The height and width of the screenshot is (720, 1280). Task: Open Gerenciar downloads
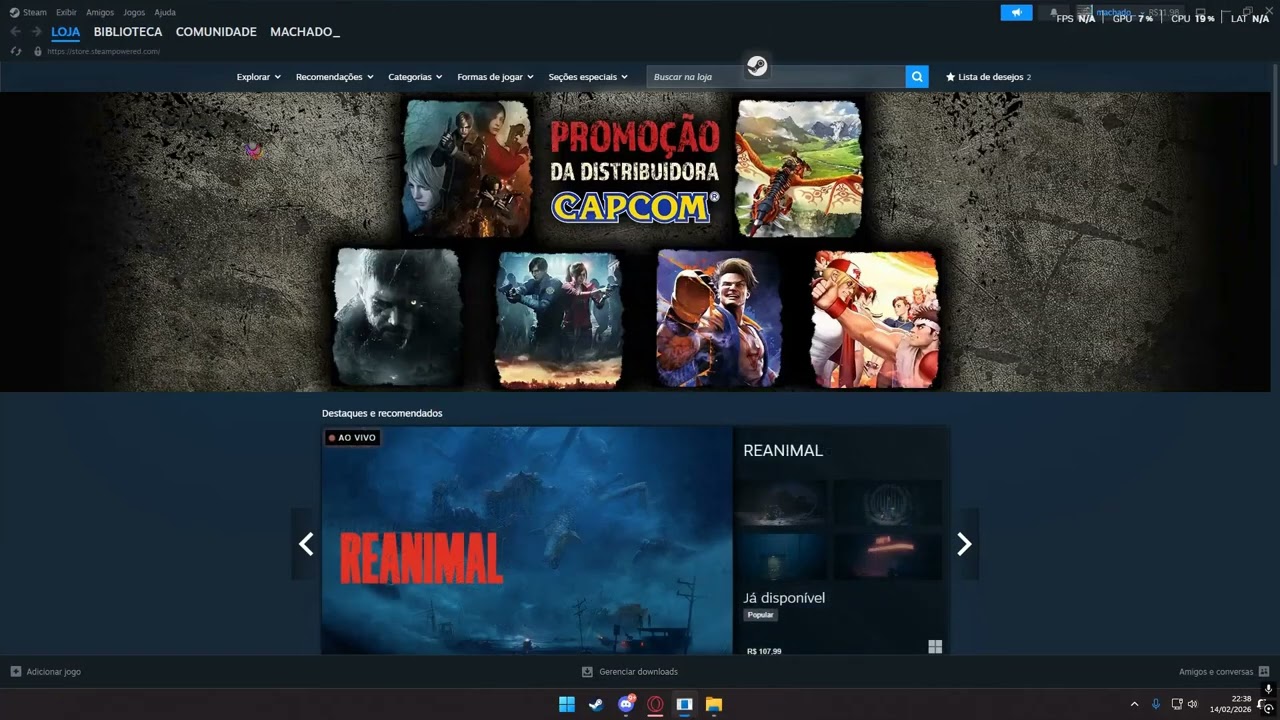[x=638, y=672]
